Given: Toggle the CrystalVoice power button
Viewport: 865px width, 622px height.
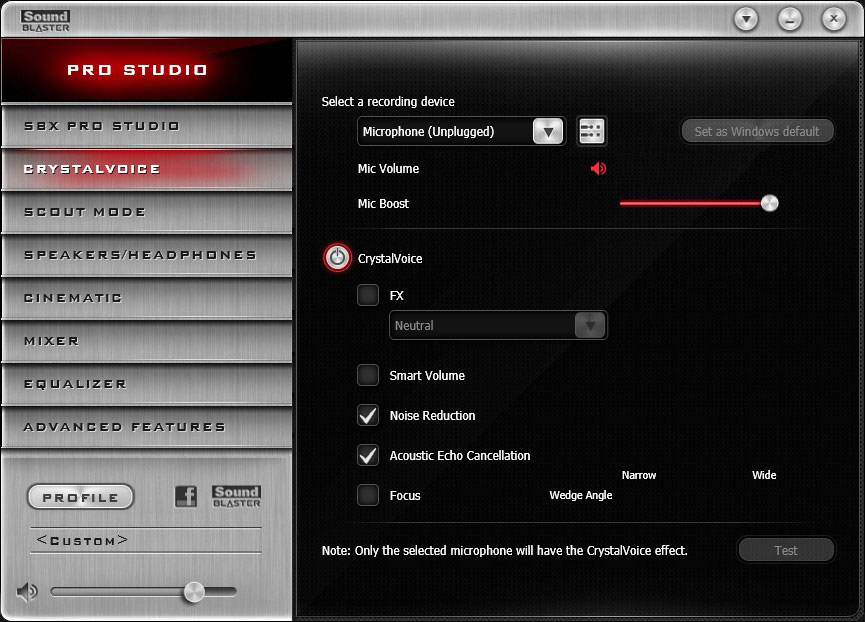Looking at the screenshot, I should pos(337,258).
